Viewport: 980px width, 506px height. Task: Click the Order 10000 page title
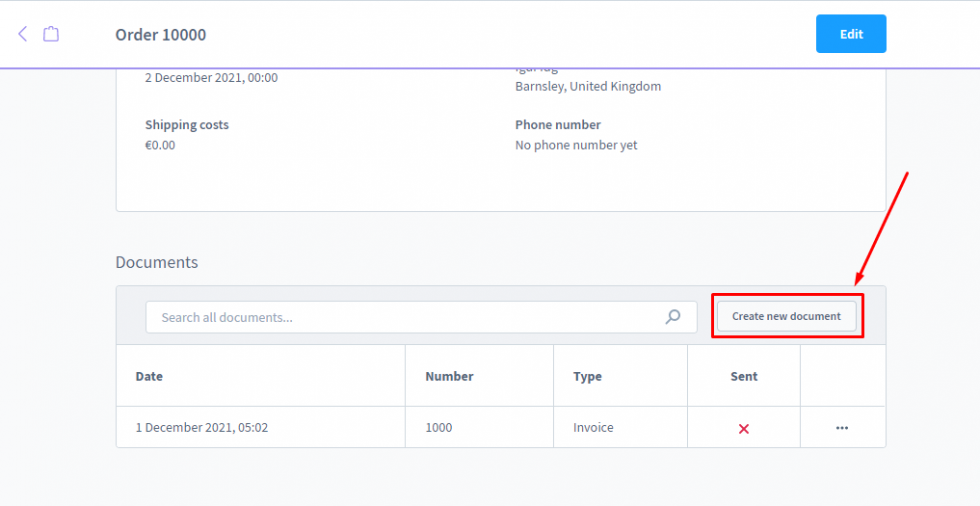pos(161,35)
